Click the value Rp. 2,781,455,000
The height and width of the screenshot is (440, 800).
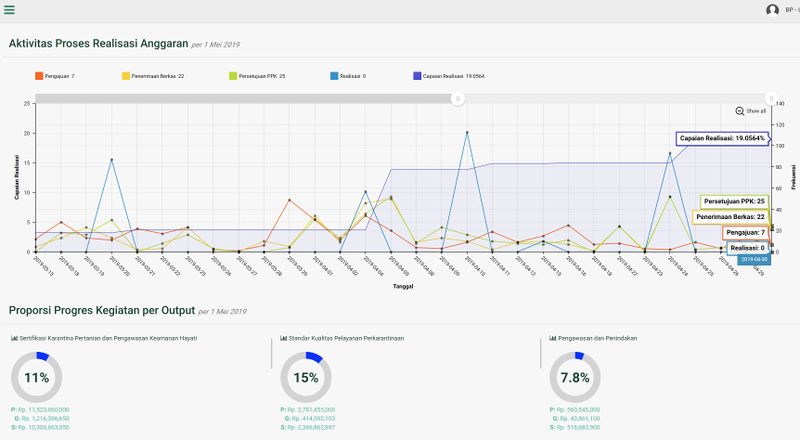(311, 410)
